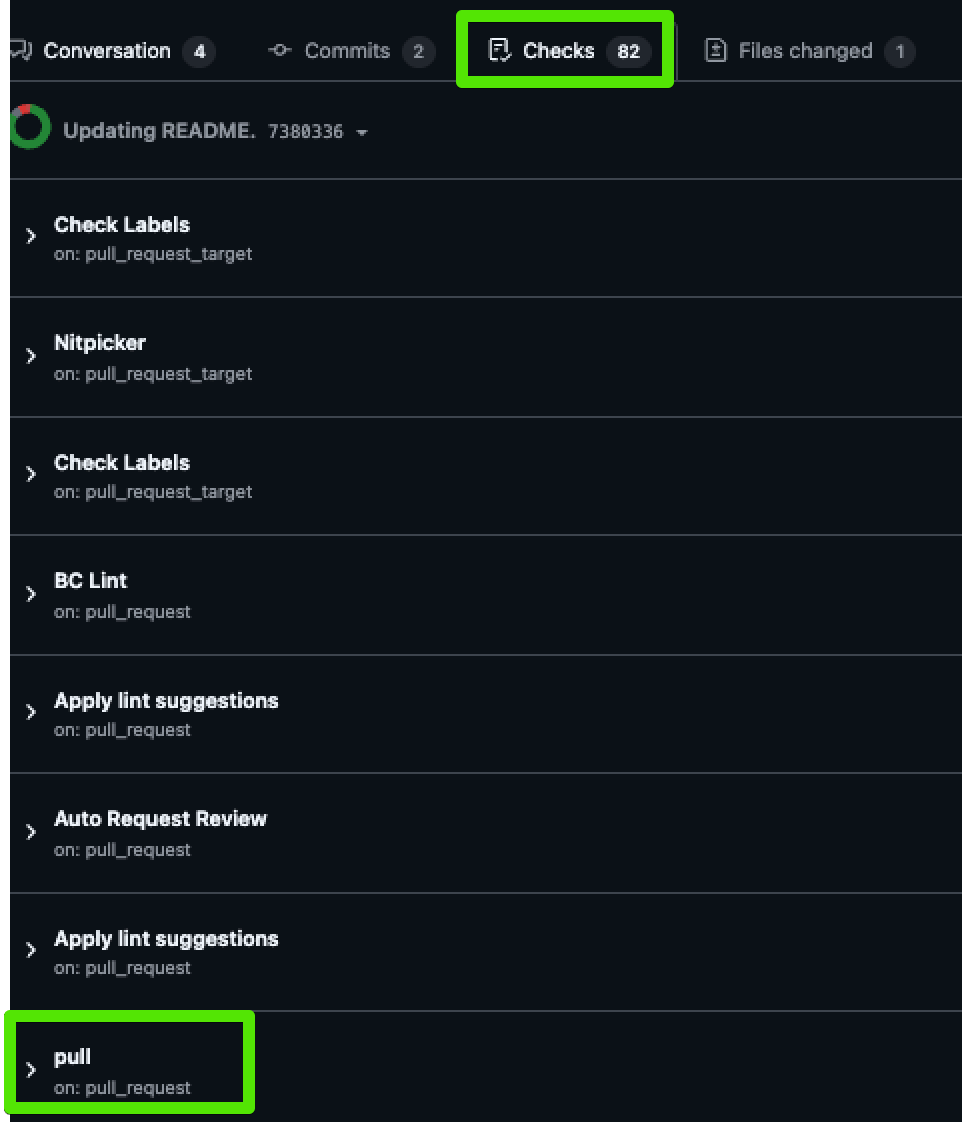This screenshot has height=1122, width=962.
Task: Click the check status progress ring icon
Action: tap(29, 127)
